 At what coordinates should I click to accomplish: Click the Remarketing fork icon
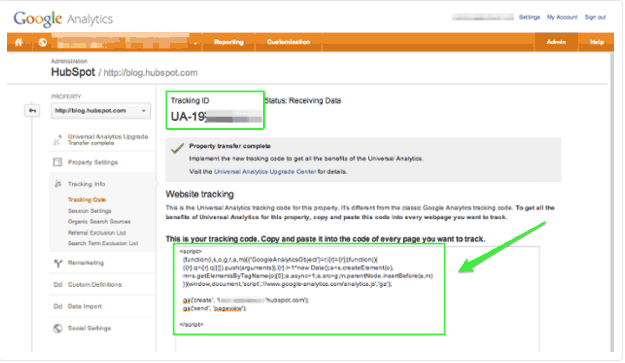58,263
